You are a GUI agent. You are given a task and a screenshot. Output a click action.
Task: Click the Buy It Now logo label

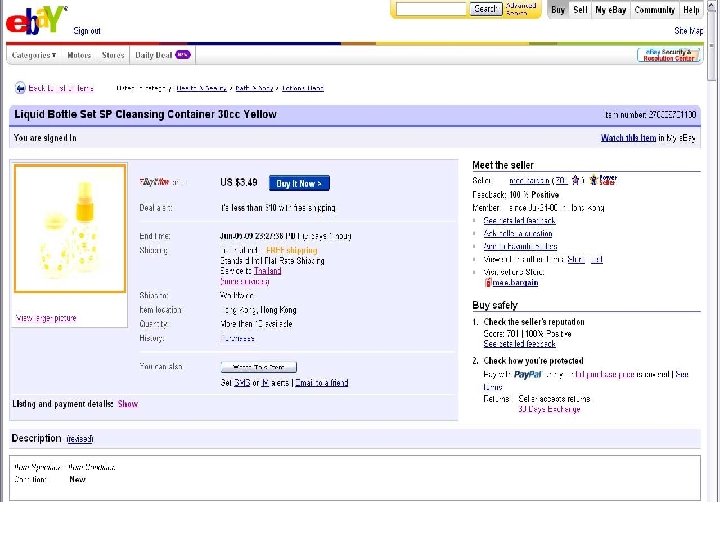pos(154,182)
